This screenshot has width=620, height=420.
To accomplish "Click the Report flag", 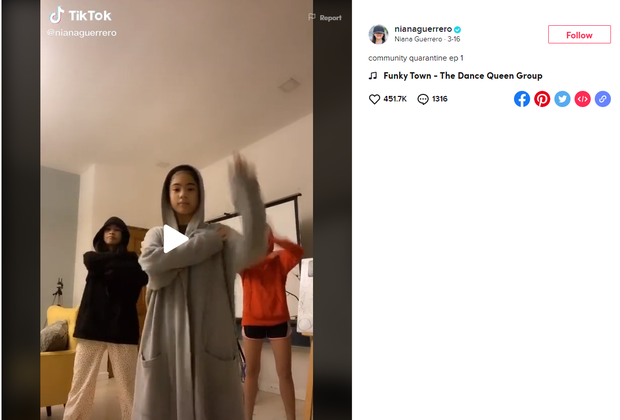I will (x=325, y=17).
